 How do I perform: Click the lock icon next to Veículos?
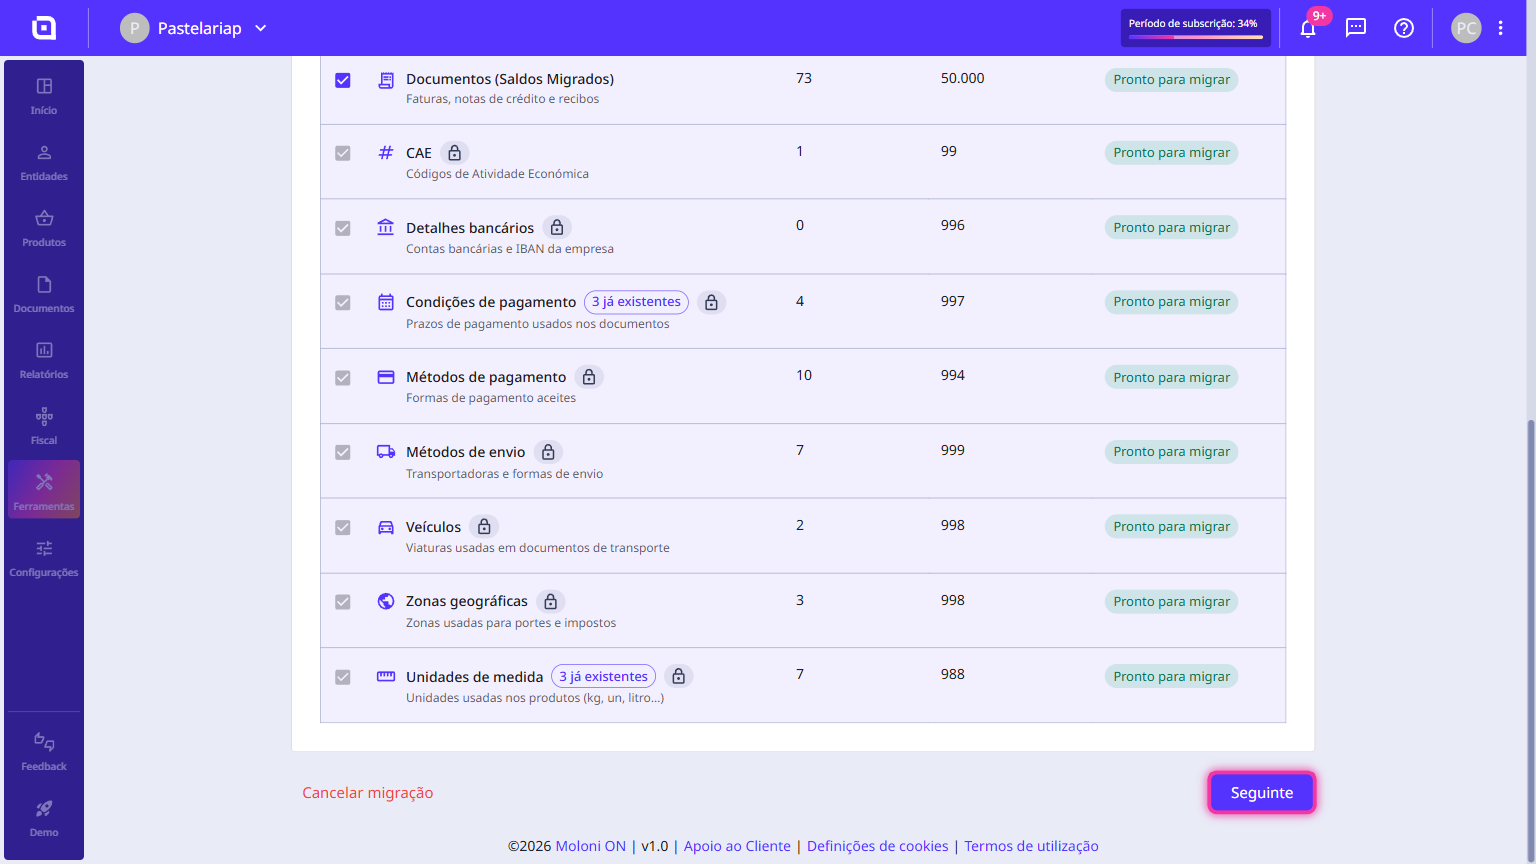coord(484,527)
